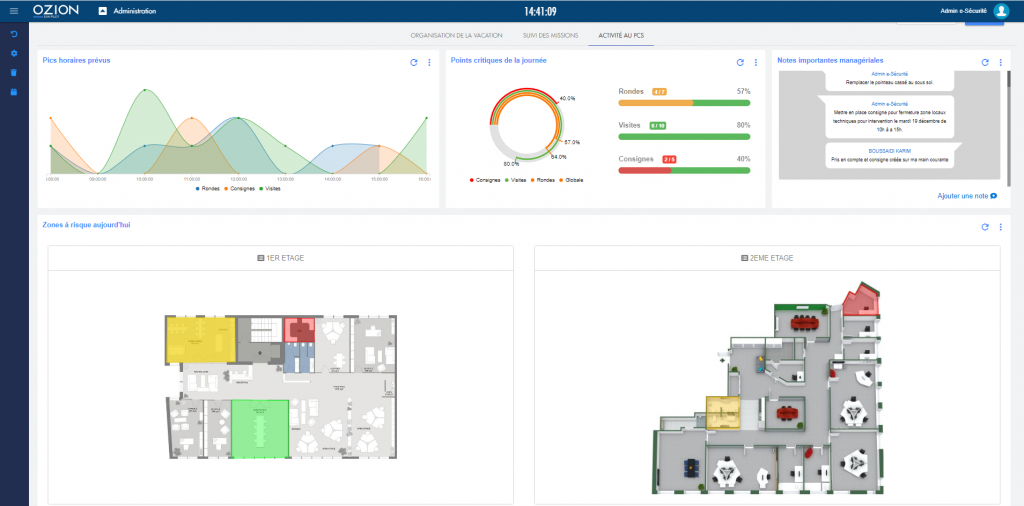This screenshot has width=1024, height=506.
Task: Click the 80.0% label on donut chart
Action: (511, 164)
